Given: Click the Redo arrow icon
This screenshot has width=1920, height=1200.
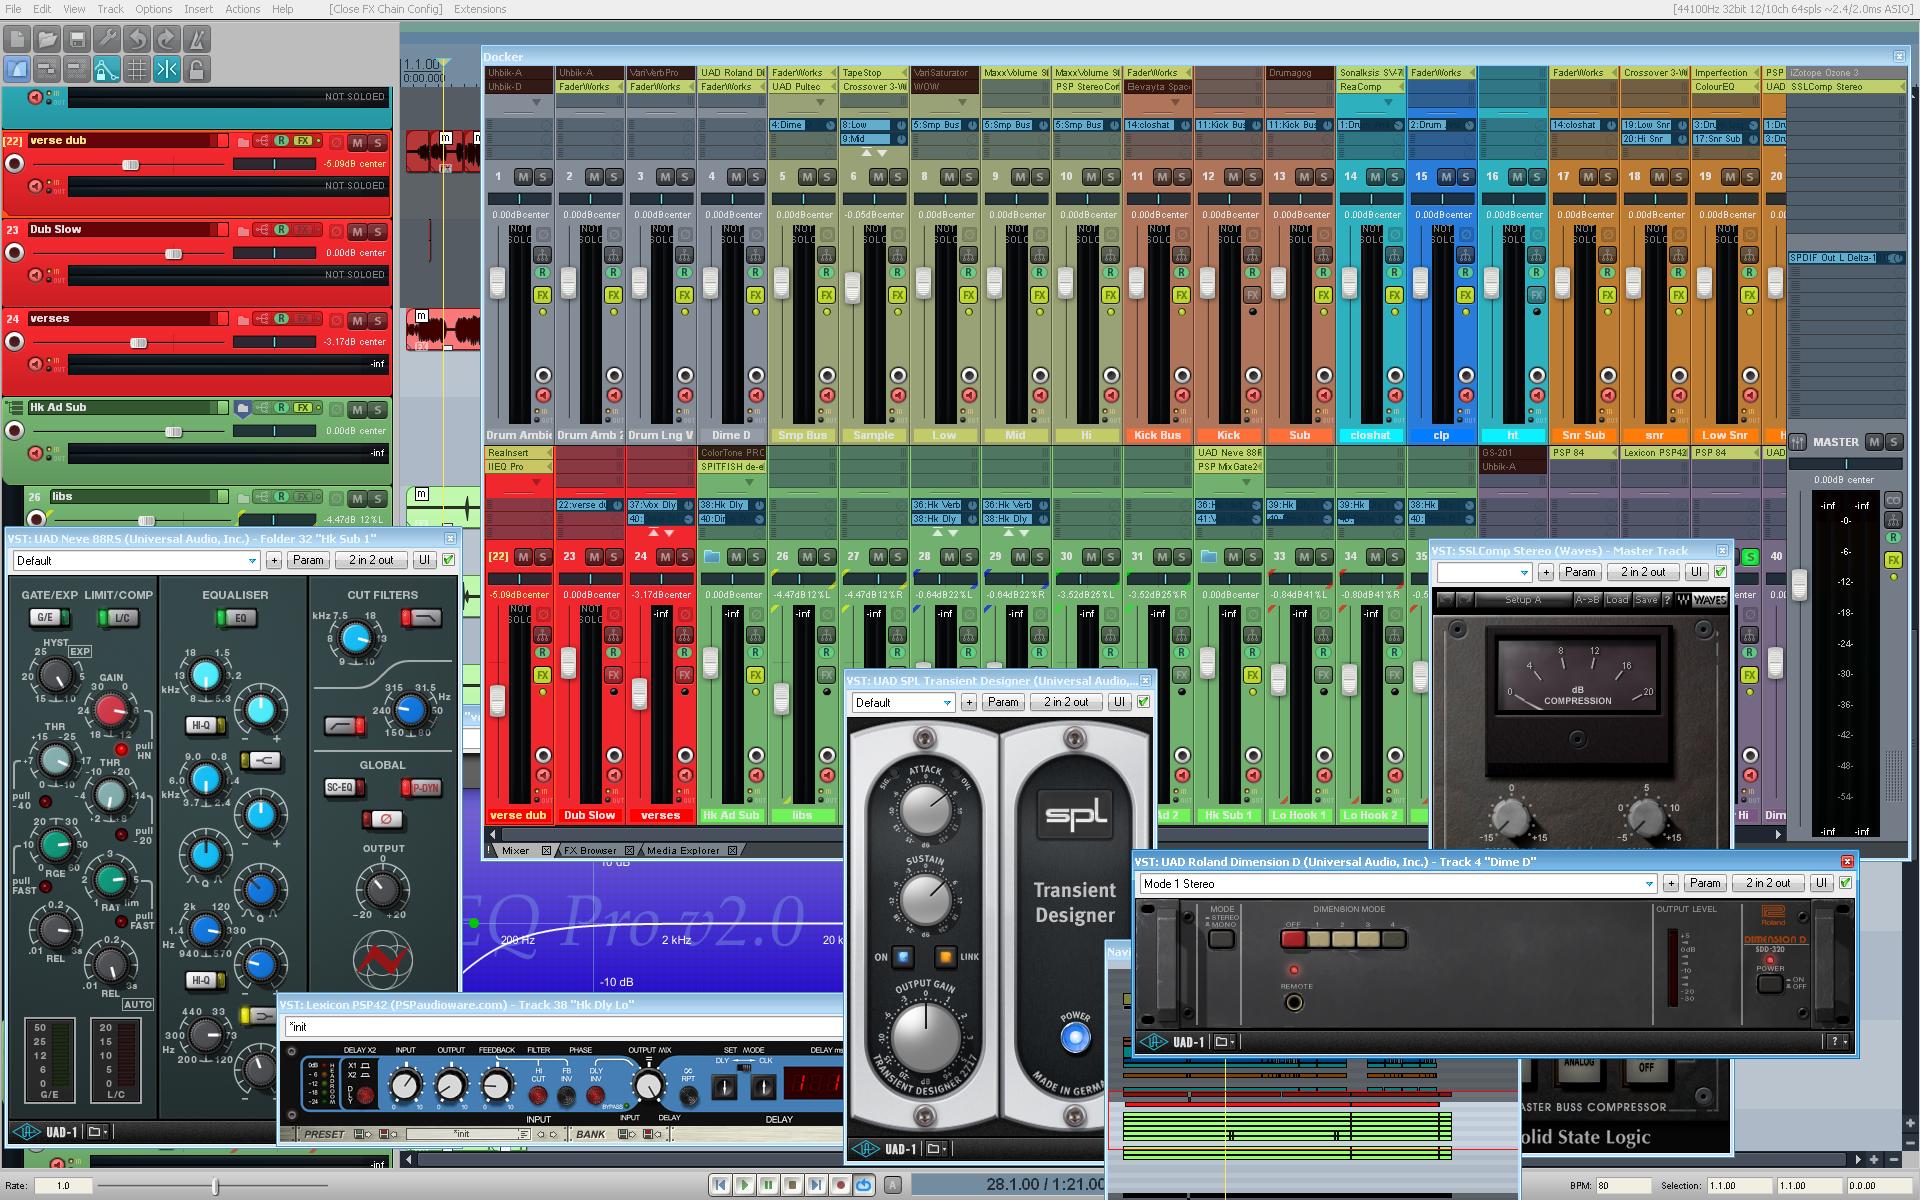Looking at the screenshot, I should [167, 40].
